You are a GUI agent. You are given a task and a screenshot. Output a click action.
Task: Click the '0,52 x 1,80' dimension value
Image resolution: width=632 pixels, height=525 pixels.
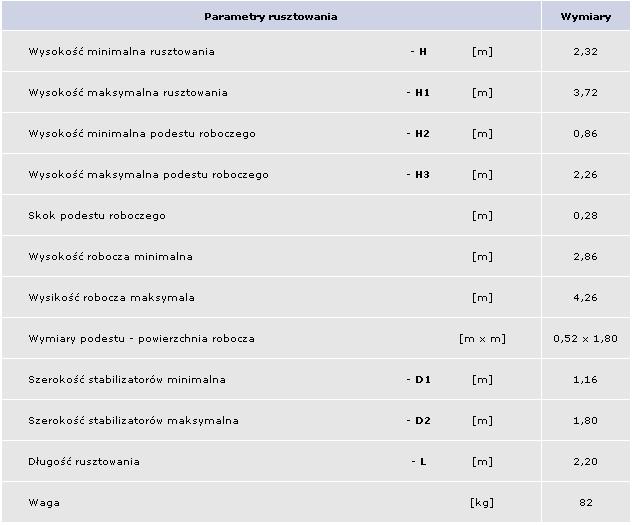click(x=585, y=339)
